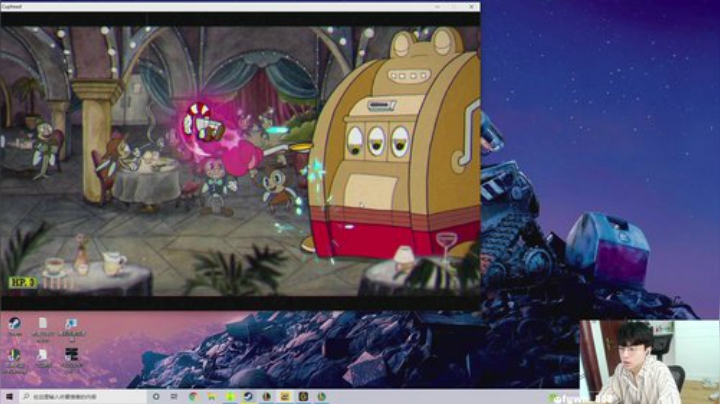Open File Explorer from the taskbar
Screen dimensions: 720x404
(x=212, y=396)
